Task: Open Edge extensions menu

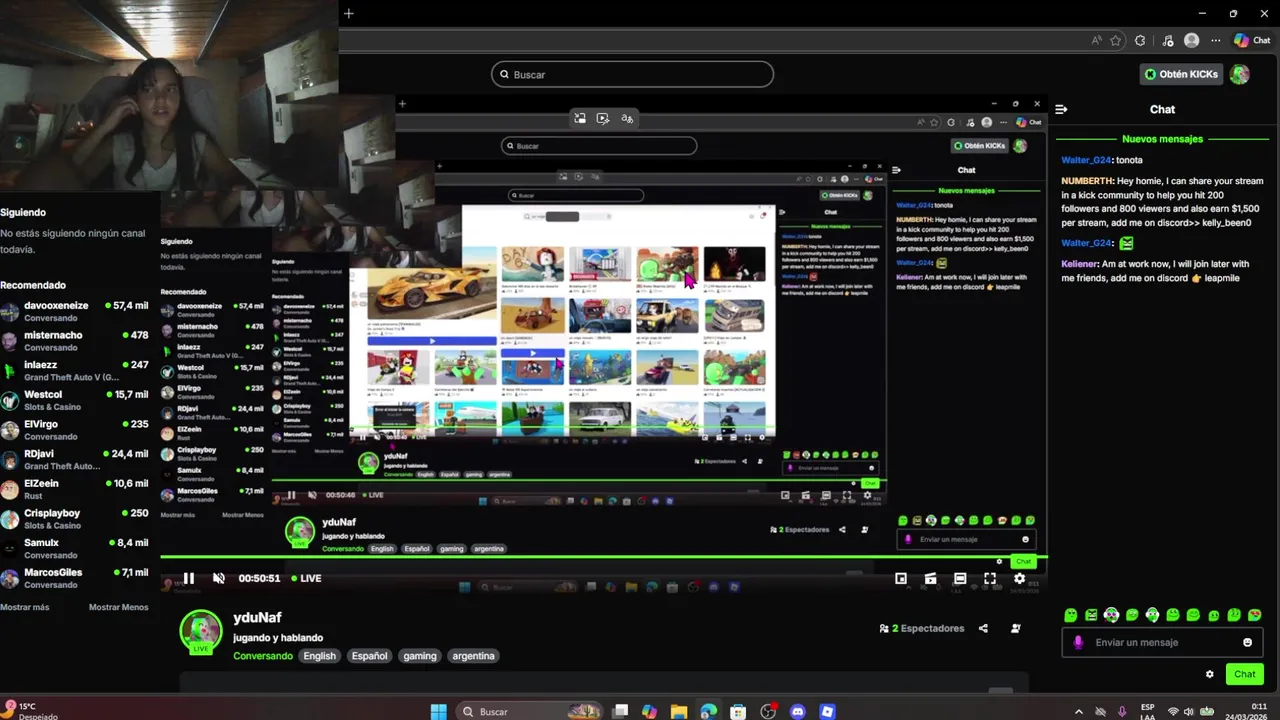Action: (x=1140, y=41)
